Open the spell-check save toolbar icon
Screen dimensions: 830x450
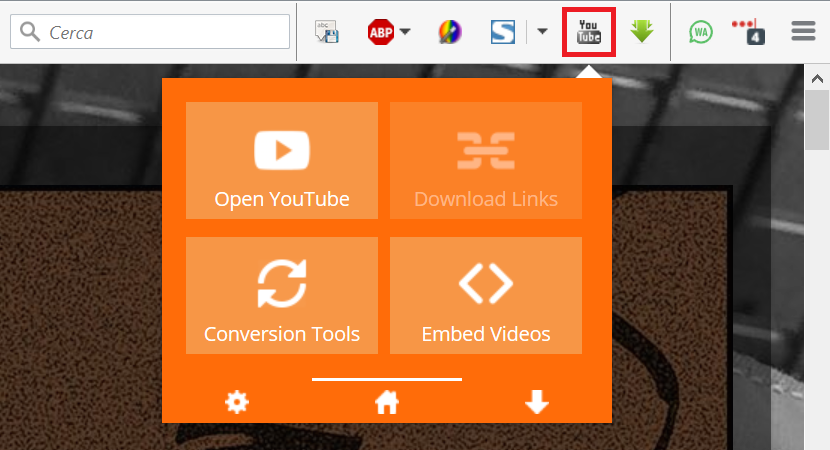[x=327, y=32]
